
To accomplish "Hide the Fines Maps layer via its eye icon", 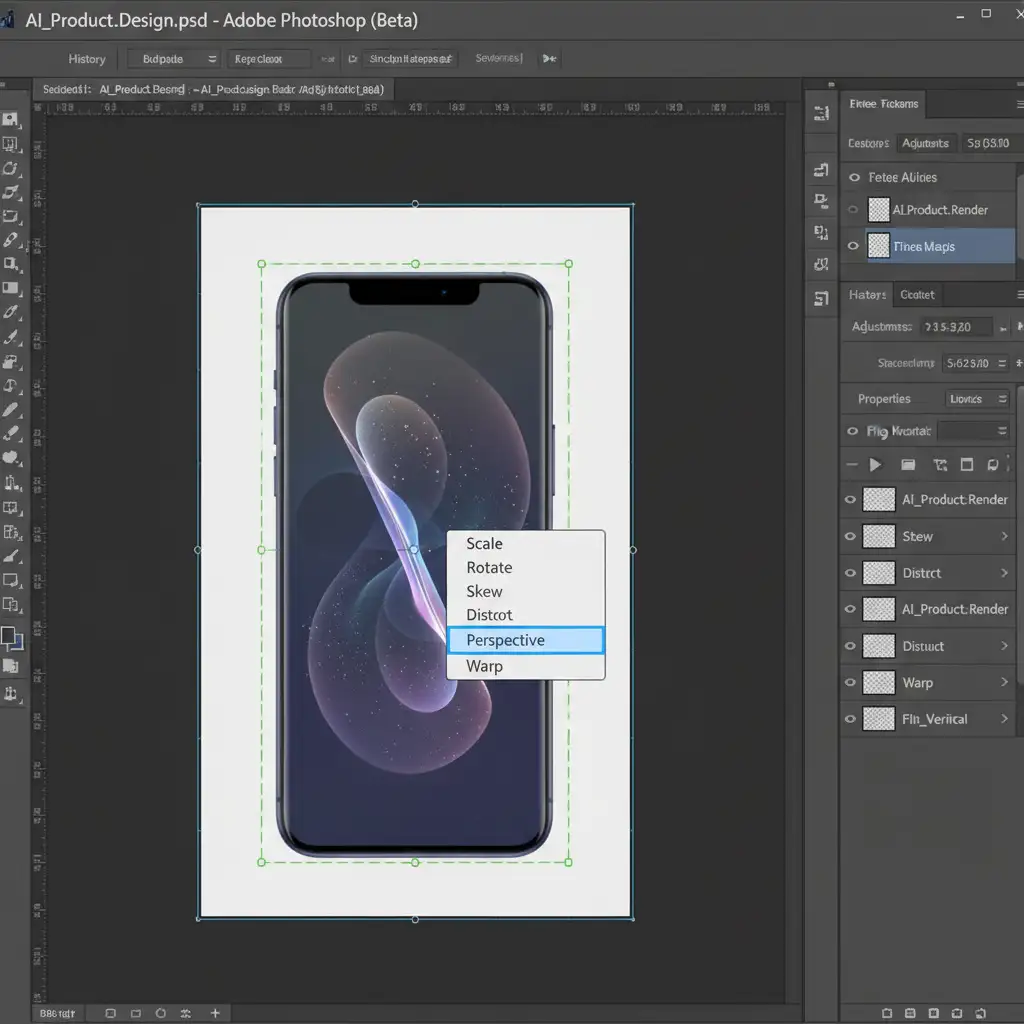I will click(853, 246).
